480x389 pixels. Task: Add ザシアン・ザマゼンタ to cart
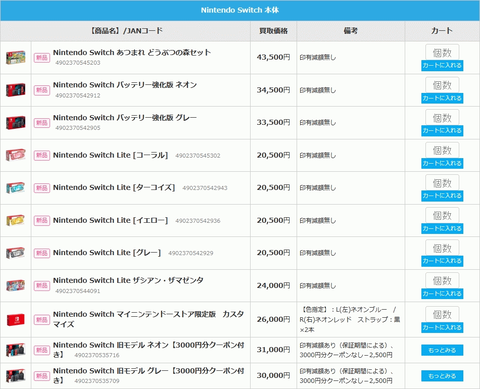(442, 294)
